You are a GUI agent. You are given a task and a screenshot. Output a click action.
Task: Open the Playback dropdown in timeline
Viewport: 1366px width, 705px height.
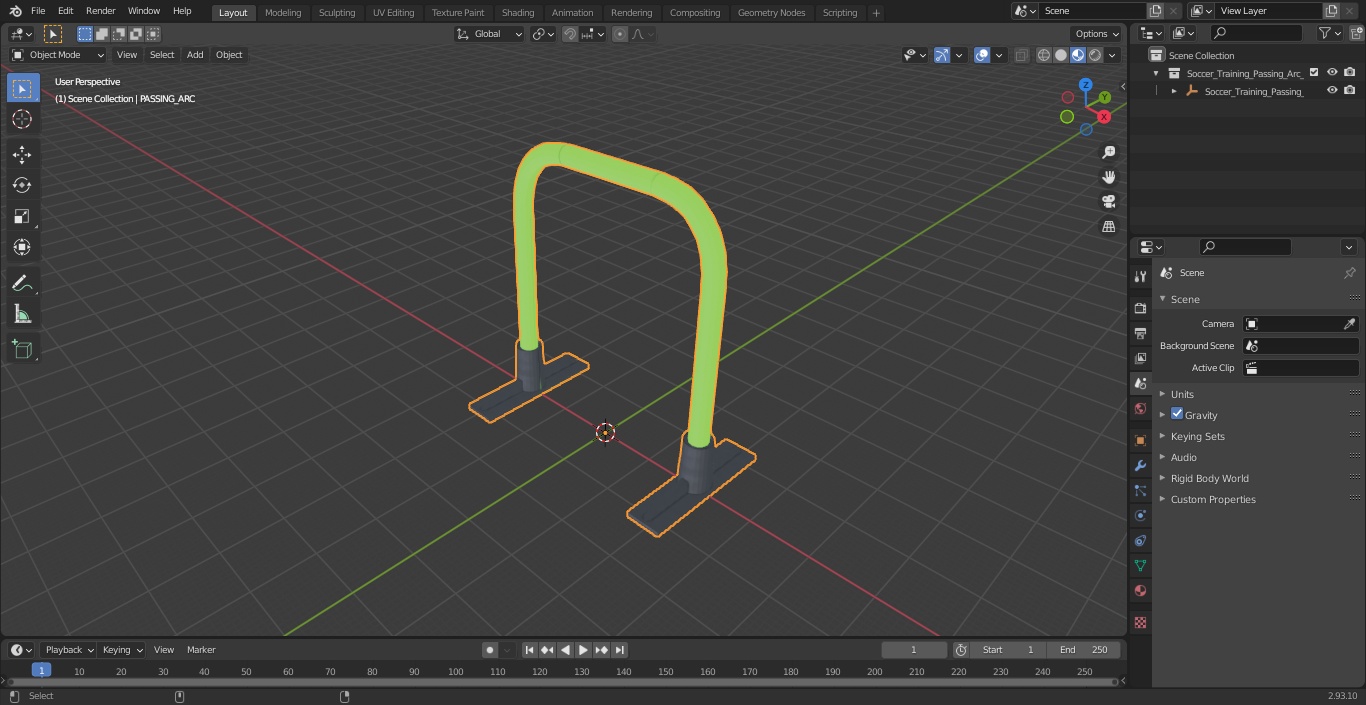(69, 650)
